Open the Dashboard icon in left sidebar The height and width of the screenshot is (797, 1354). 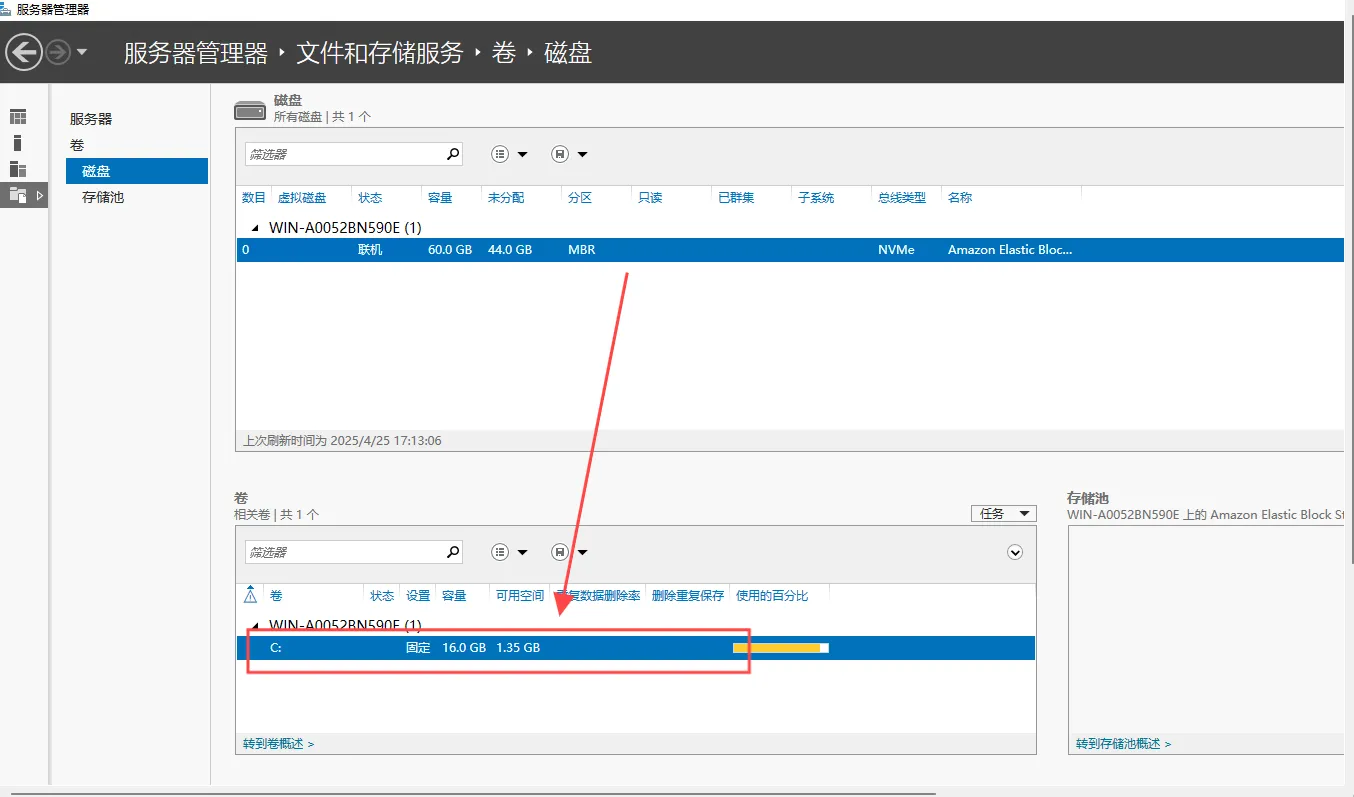(18, 117)
